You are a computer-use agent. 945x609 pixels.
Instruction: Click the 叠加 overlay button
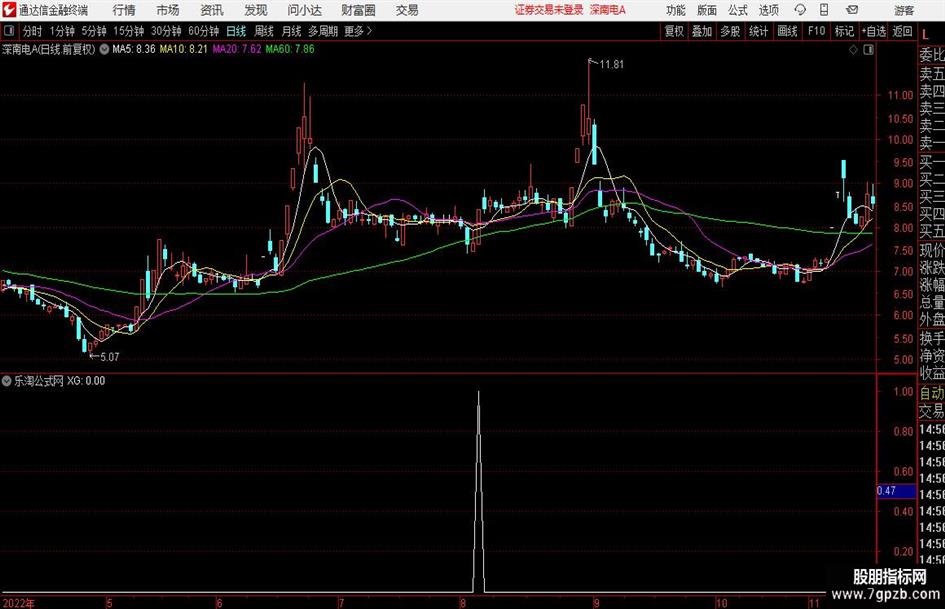702,31
